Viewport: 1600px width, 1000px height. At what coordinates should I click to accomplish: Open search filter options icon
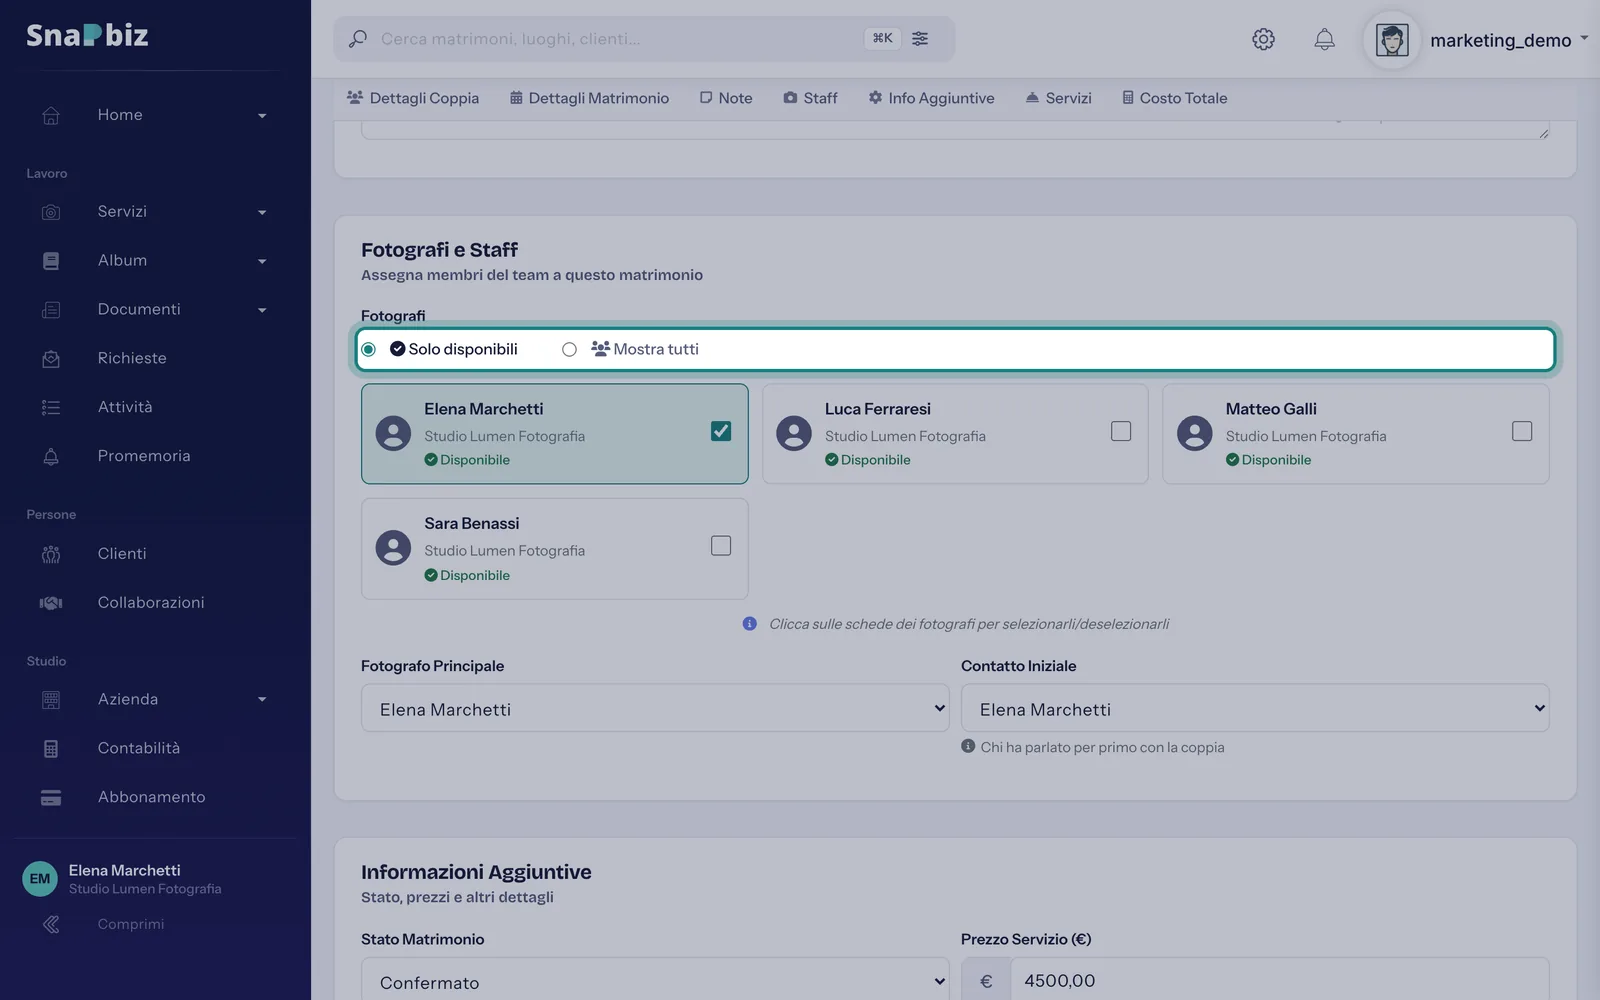[920, 38]
